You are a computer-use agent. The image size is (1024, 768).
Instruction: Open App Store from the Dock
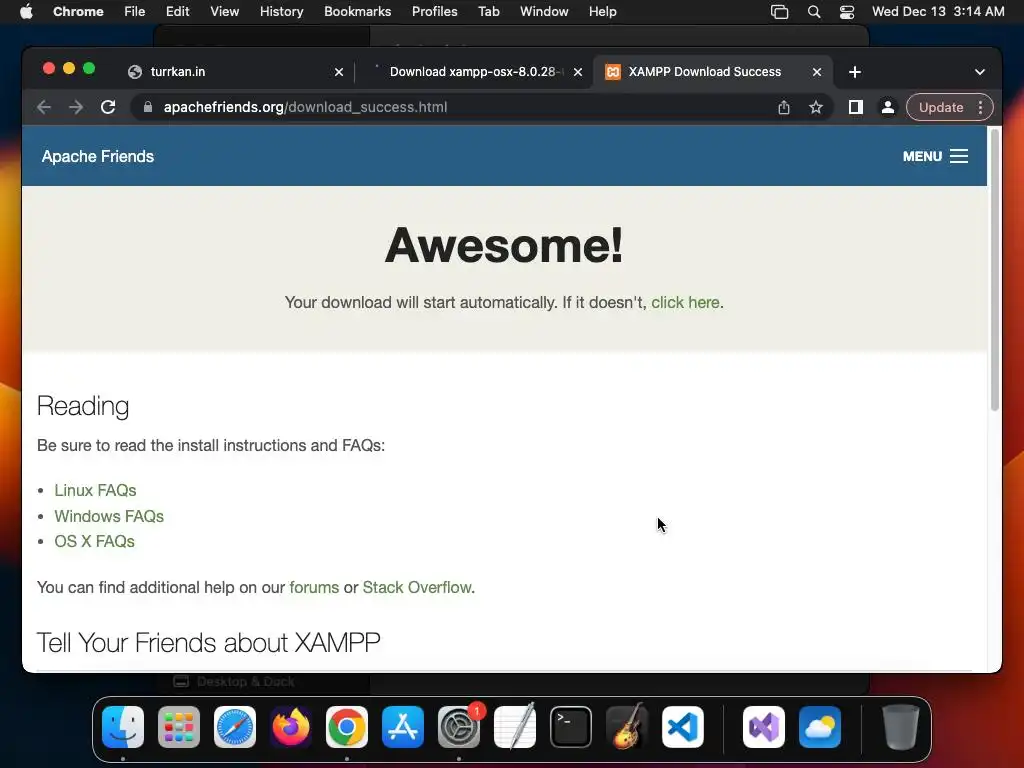pos(403,727)
